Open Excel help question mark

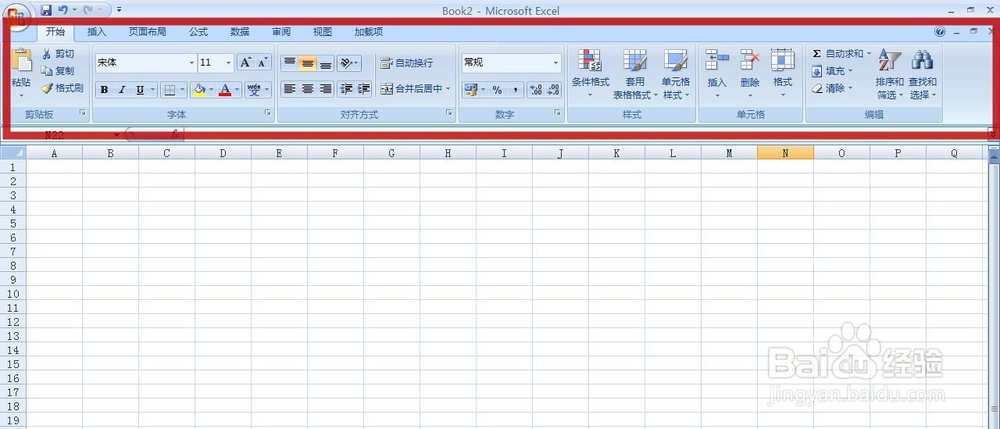point(939,32)
